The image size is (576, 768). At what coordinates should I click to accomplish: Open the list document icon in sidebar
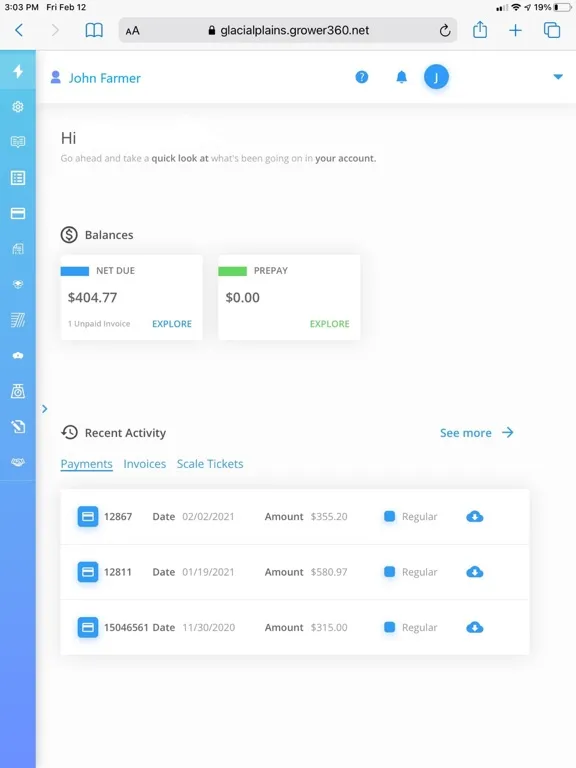pyautogui.click(x=18, y=178)
